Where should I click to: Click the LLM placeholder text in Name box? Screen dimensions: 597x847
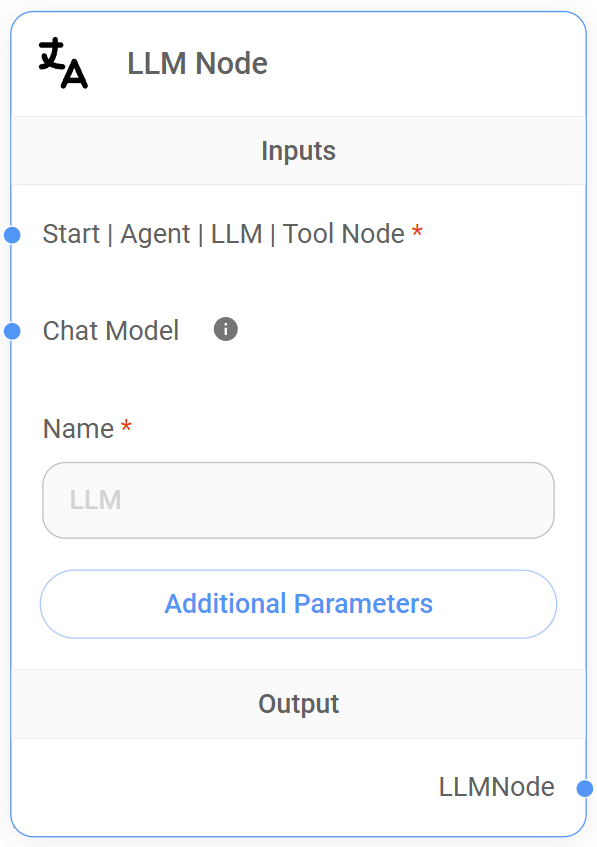96,500
